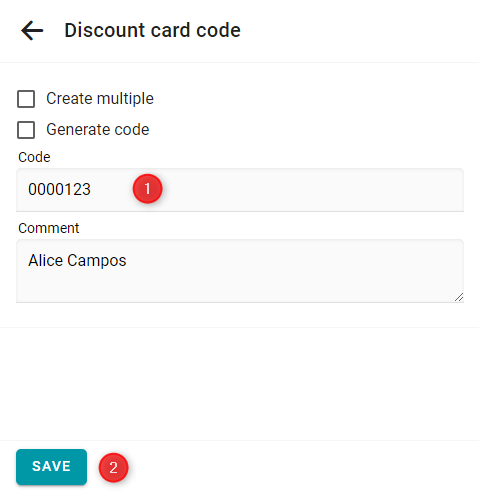Click the Comment field label

point(48,228)
